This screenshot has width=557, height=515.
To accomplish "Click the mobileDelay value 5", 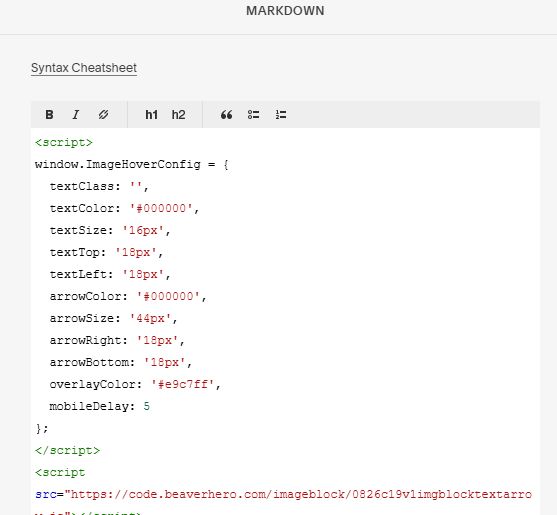I will pos(147,406).
